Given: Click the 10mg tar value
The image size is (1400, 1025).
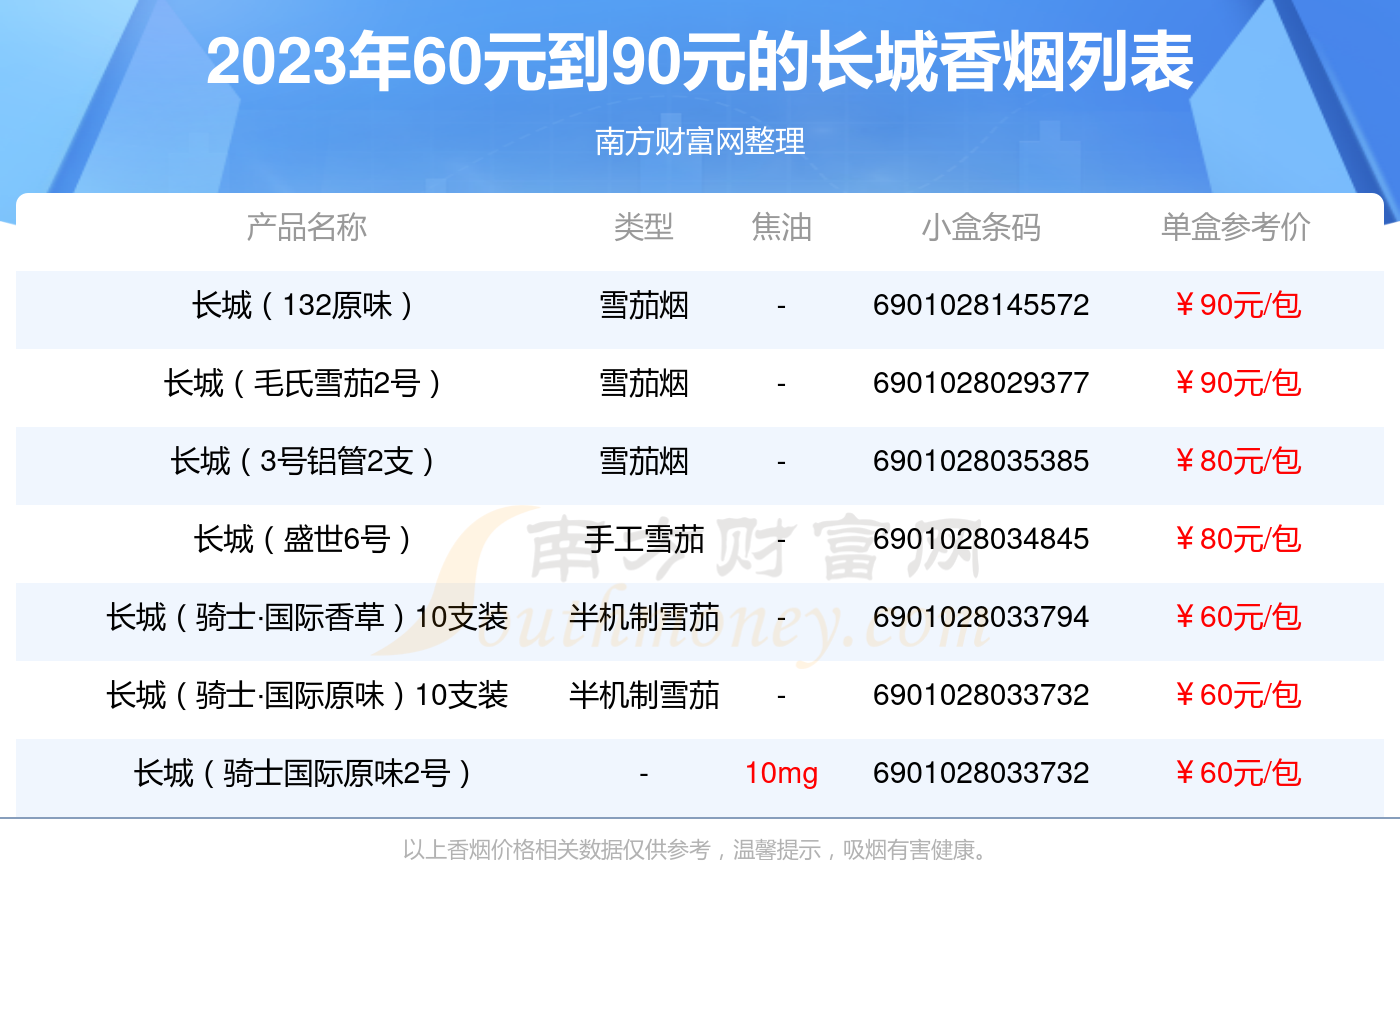Looking at the screenshot, I should coord(781,773).
